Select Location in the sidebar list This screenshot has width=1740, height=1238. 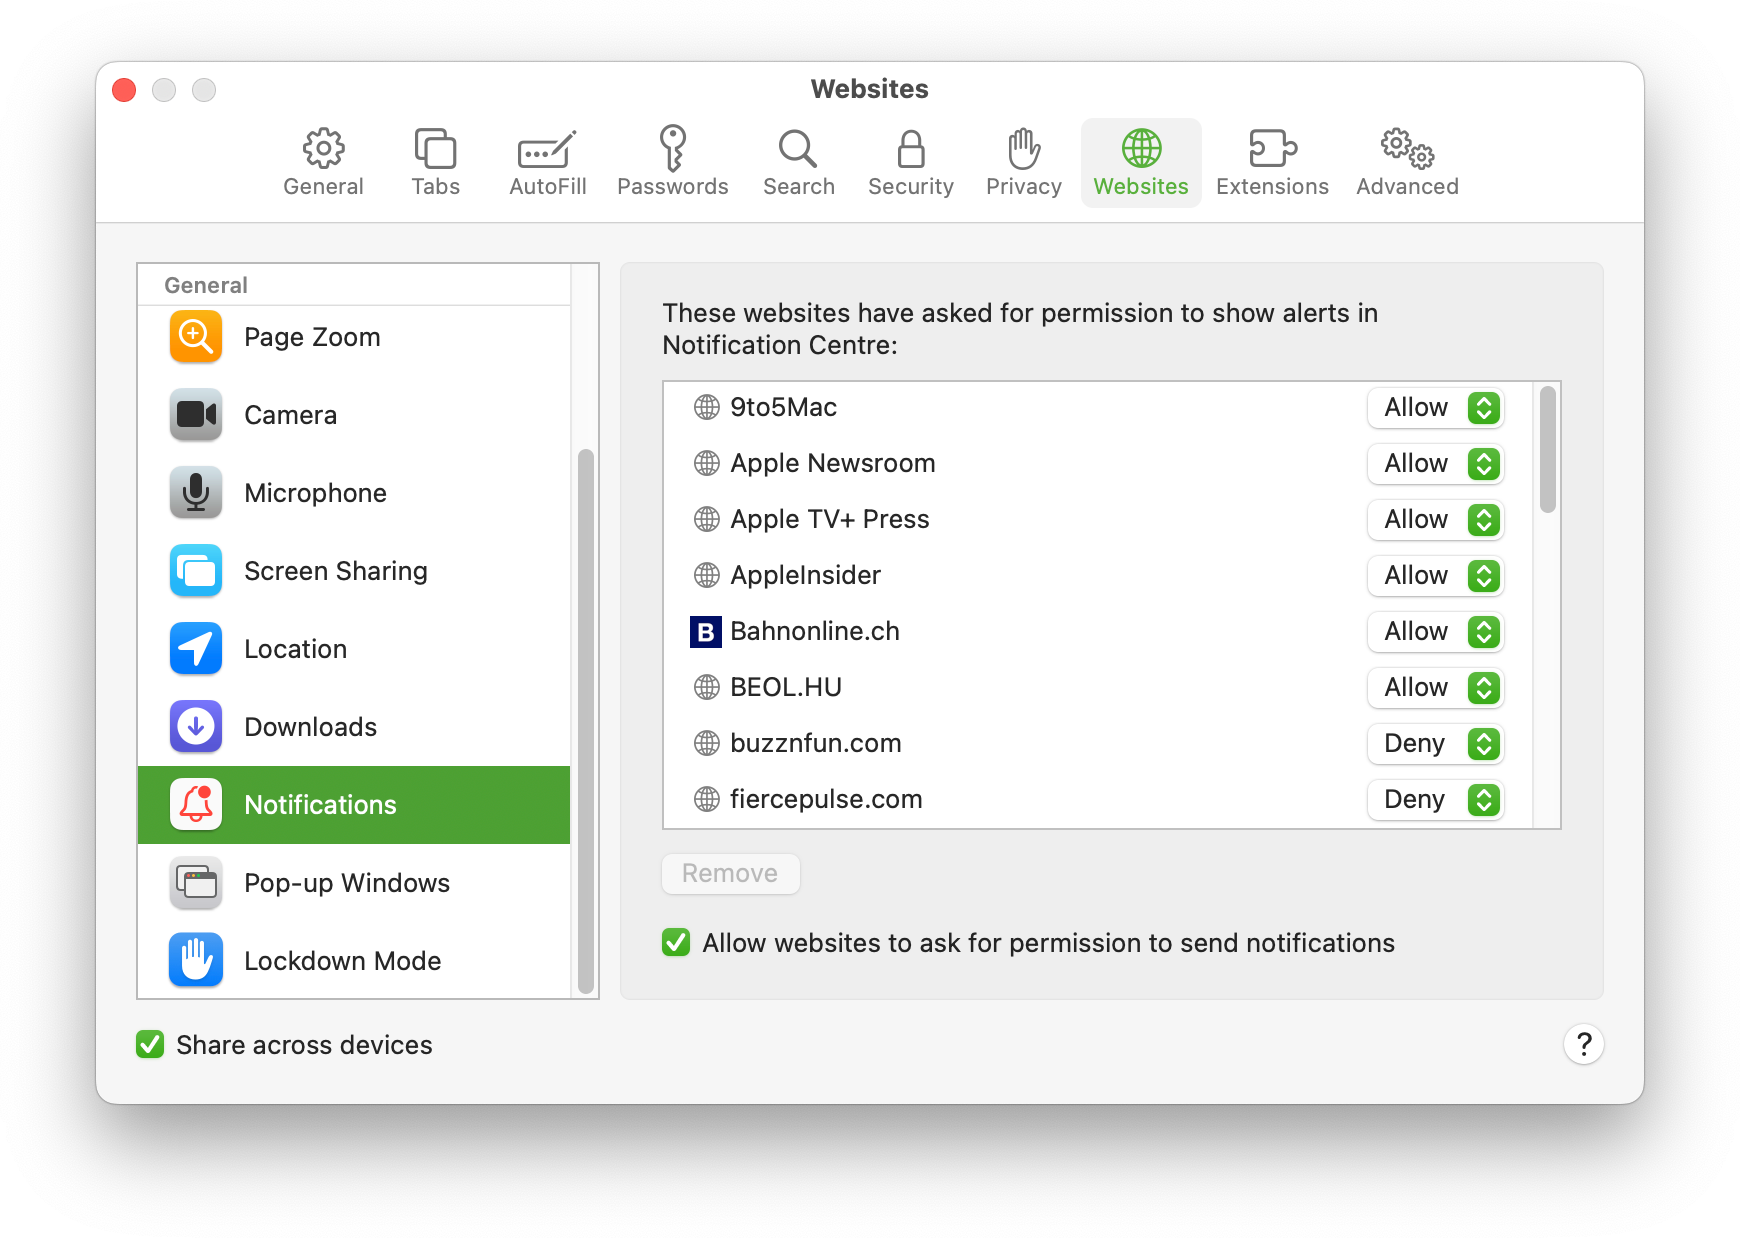click(354, 649)
